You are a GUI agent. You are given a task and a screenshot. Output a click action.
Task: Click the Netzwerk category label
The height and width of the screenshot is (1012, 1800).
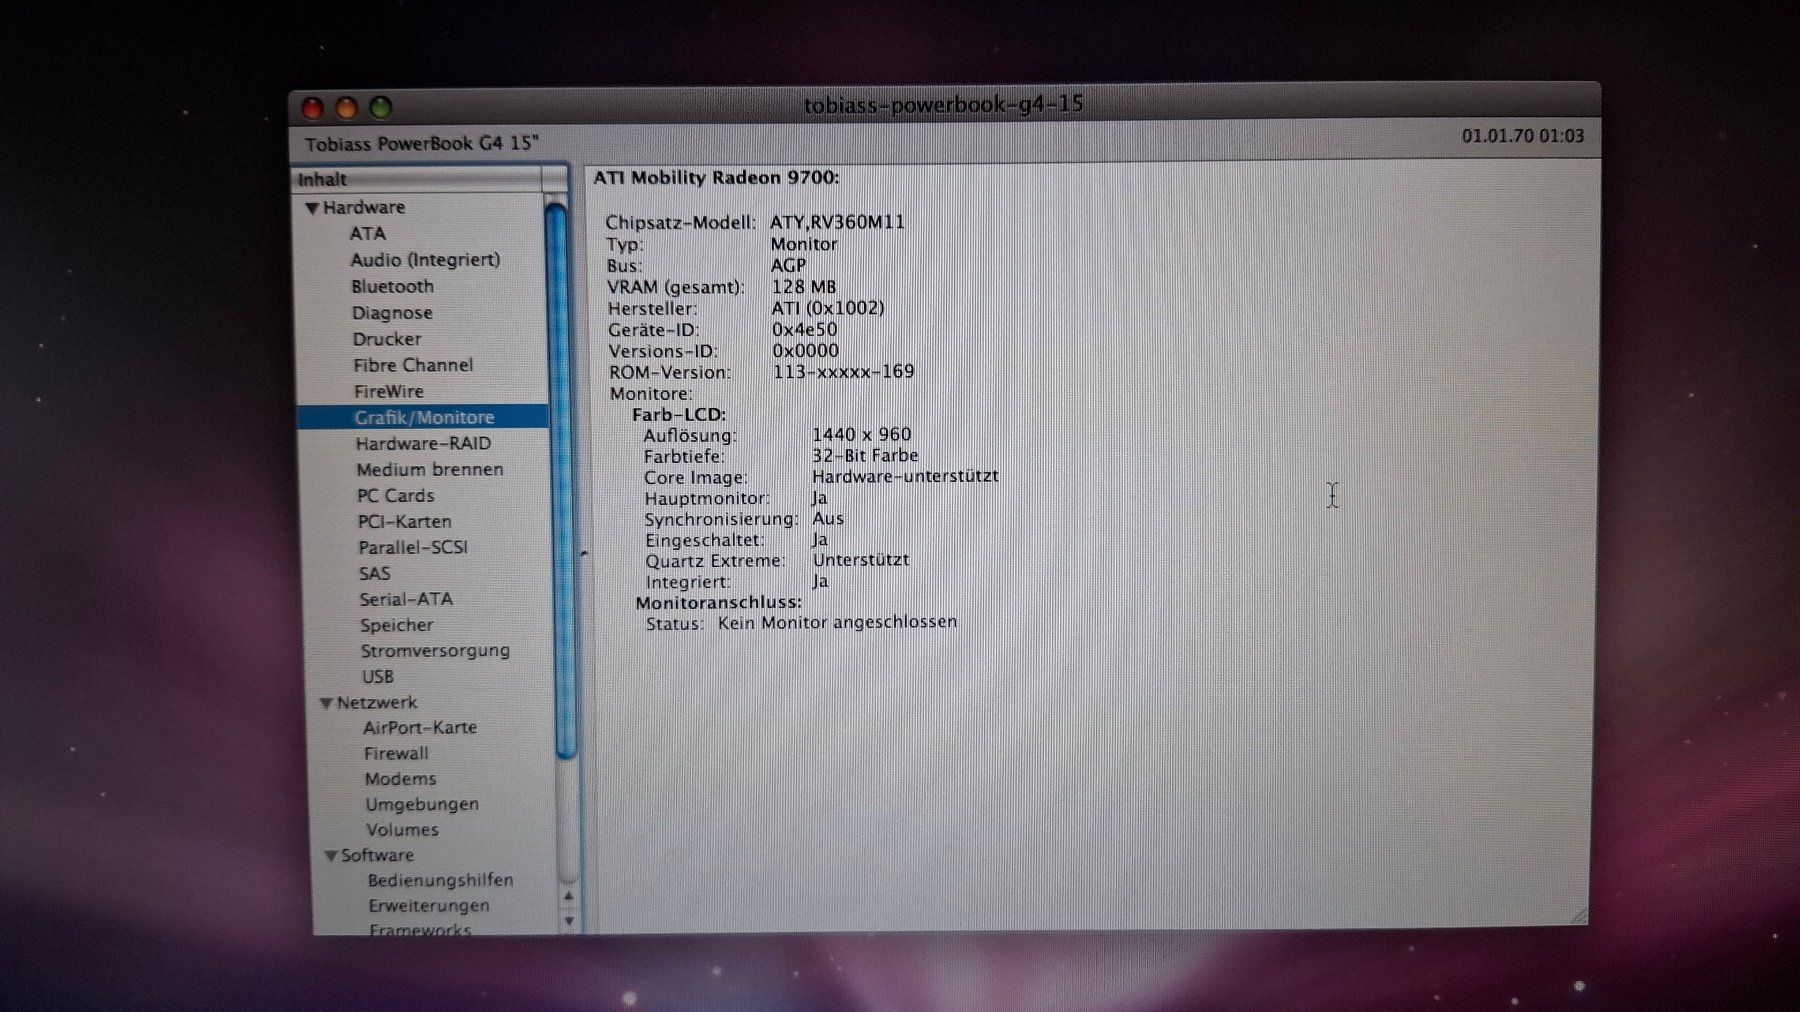377,703
